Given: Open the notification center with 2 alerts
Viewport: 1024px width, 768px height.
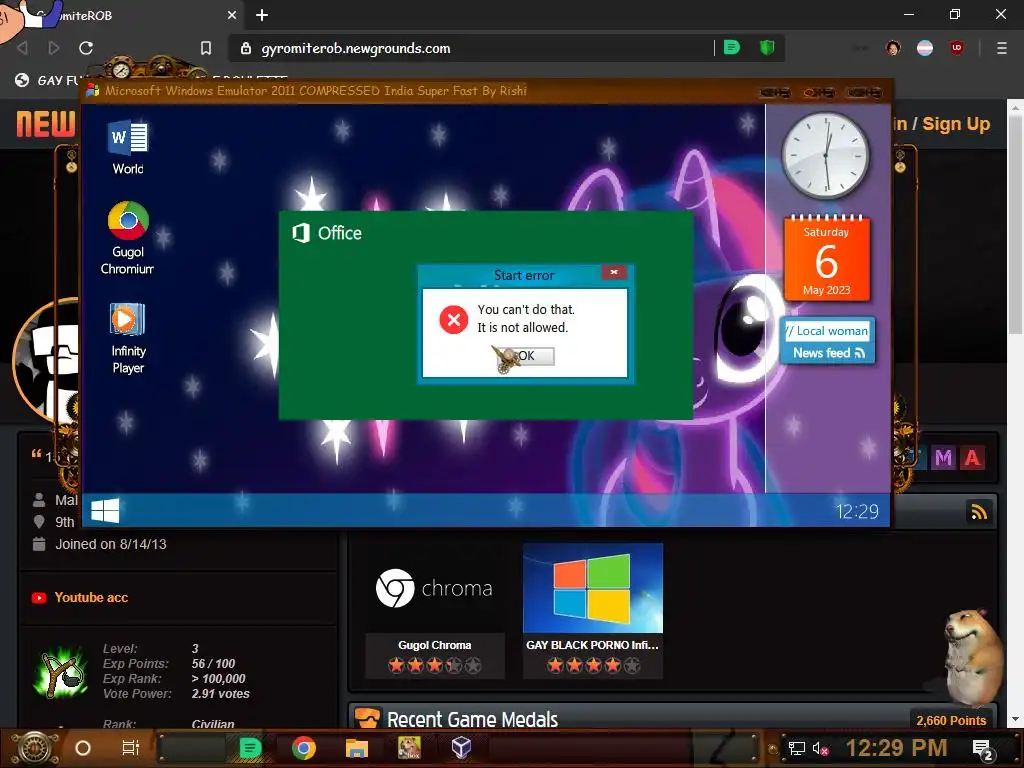Looking at the screenshot, I should (982, 749).
